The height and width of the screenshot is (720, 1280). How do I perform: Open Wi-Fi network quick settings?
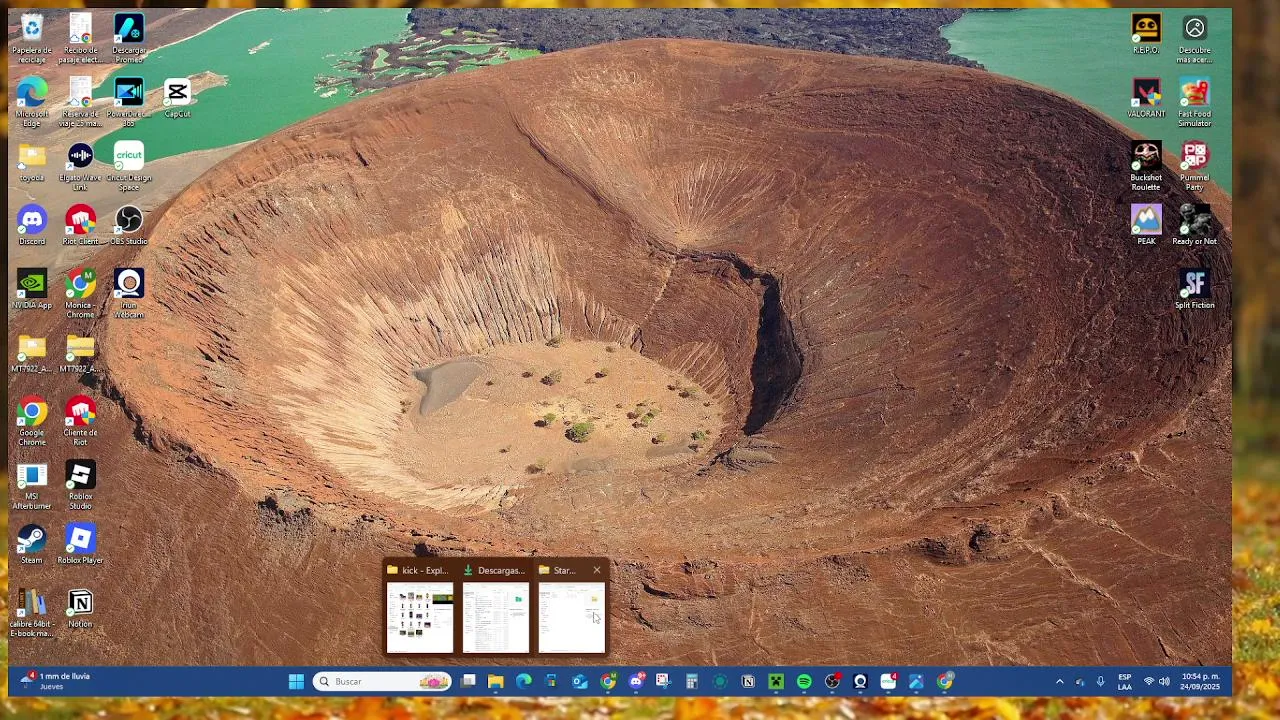(1149, 682)
